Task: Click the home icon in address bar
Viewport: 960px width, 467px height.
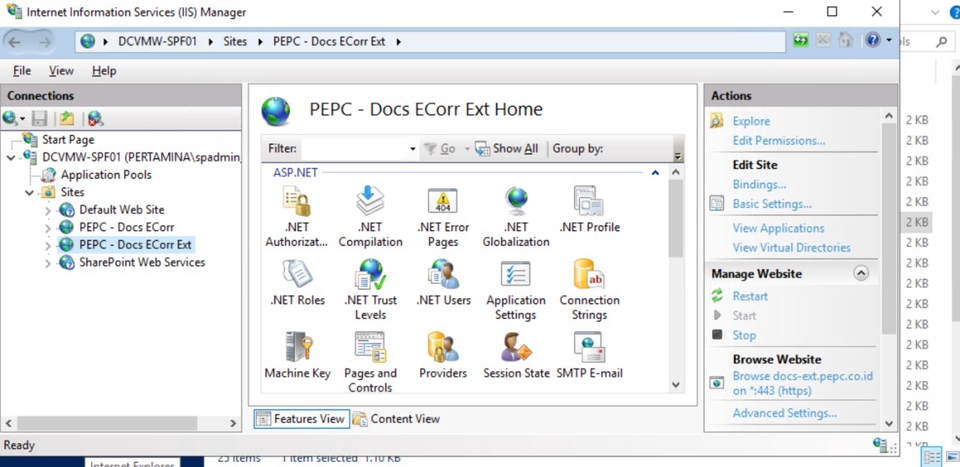Action: (x=846, y=40)
